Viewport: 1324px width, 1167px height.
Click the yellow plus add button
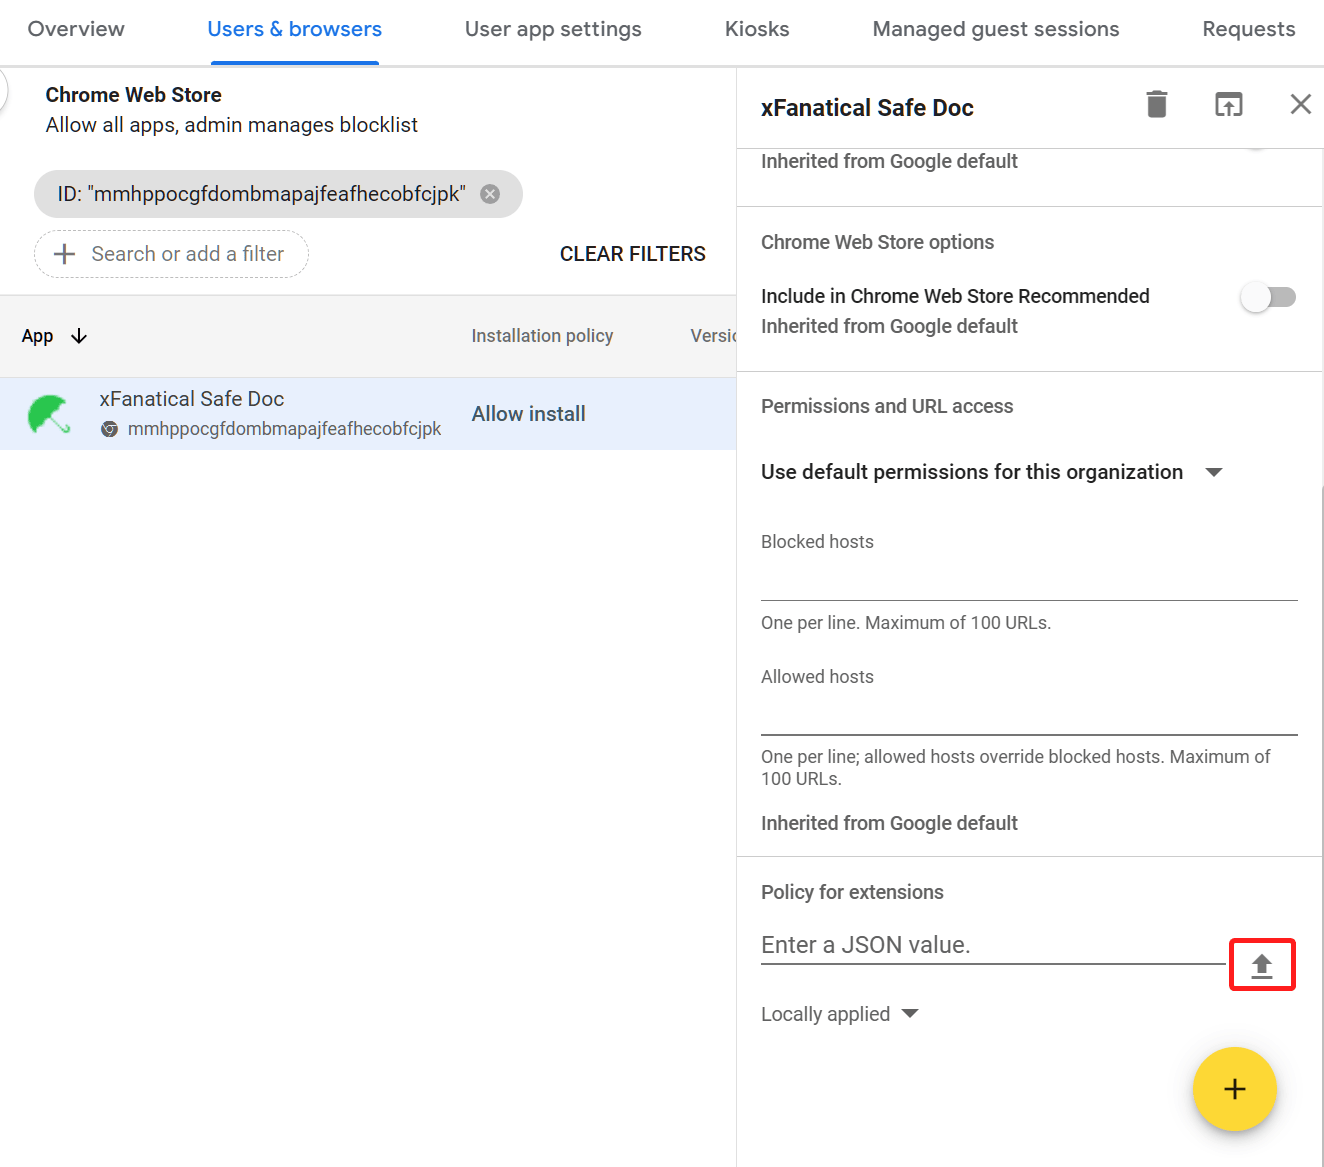tap(1234, 1089)
